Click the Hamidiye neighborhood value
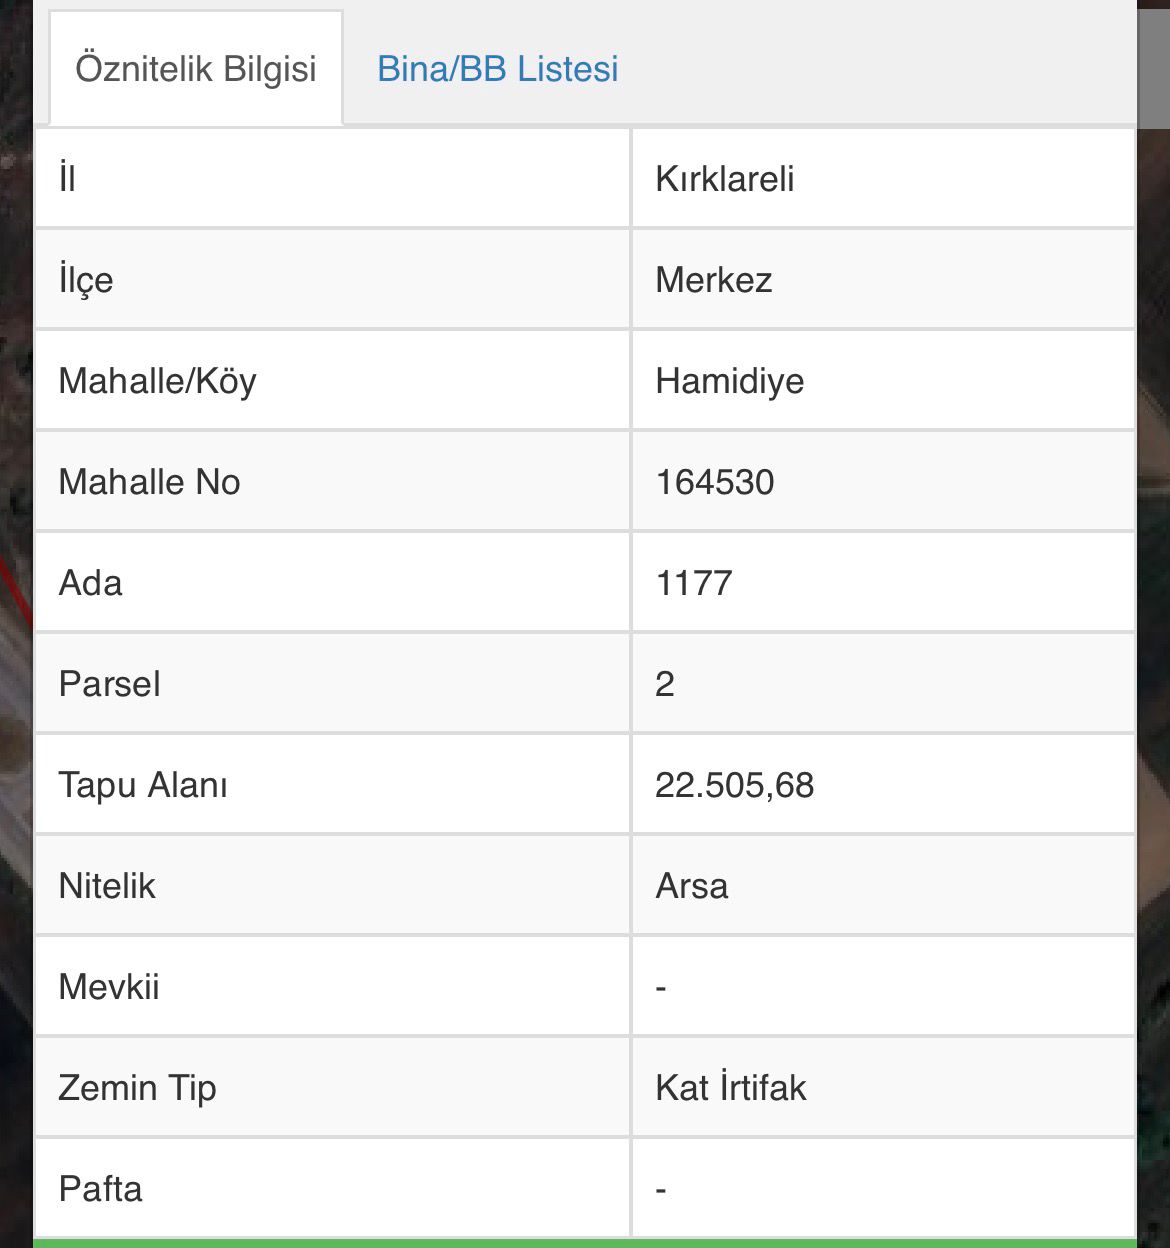 (729, 381)
